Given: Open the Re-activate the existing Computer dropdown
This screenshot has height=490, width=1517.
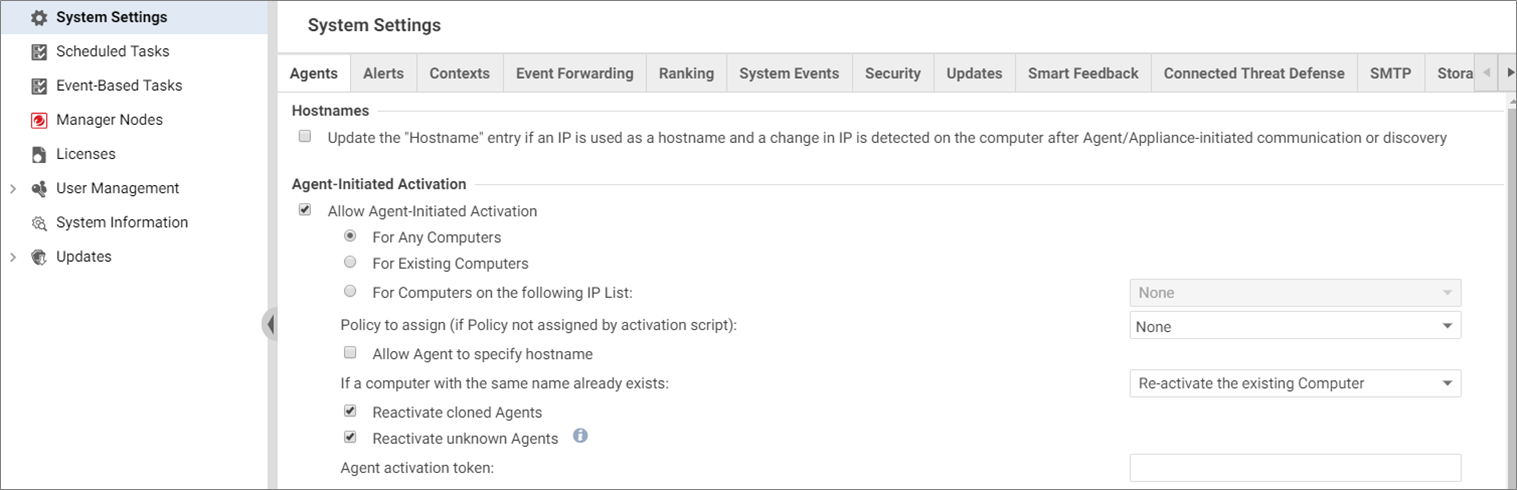Looking at the screenshot, I should 1295,383.
